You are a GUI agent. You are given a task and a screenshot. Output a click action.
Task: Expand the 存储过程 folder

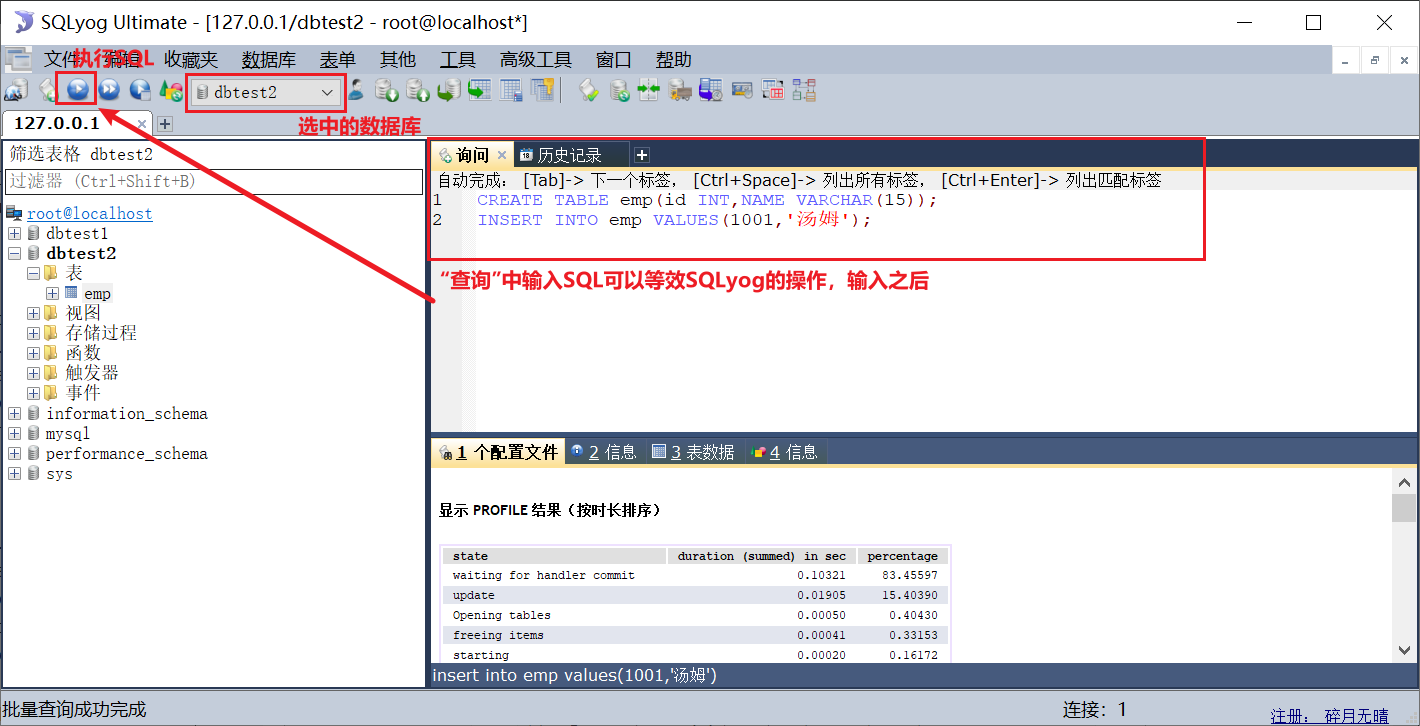click(34, 333)
